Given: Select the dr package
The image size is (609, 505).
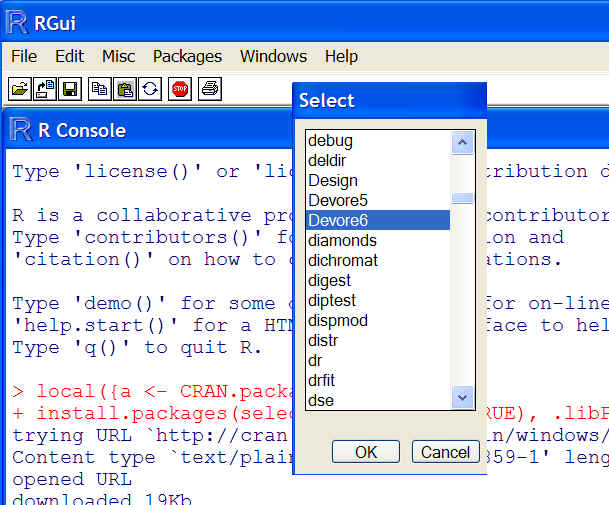Looking at the screenshot, I should (378, 360).
